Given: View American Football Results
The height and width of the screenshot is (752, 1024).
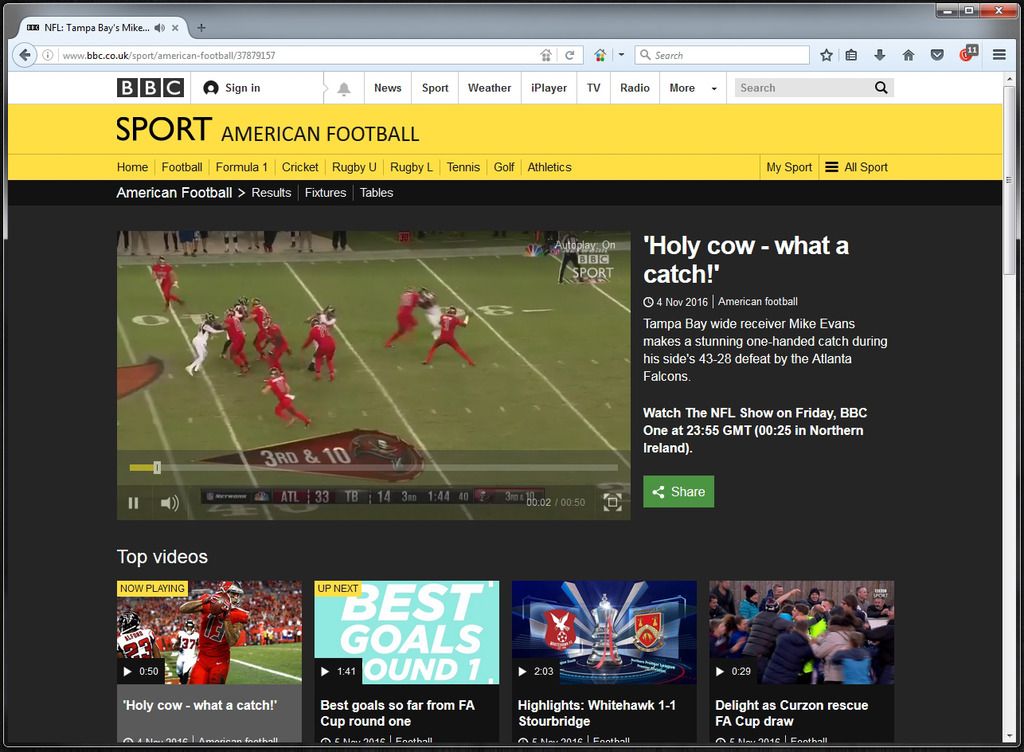Looking at the screenshot, I should pyautogui.click(x=271, y=193).
